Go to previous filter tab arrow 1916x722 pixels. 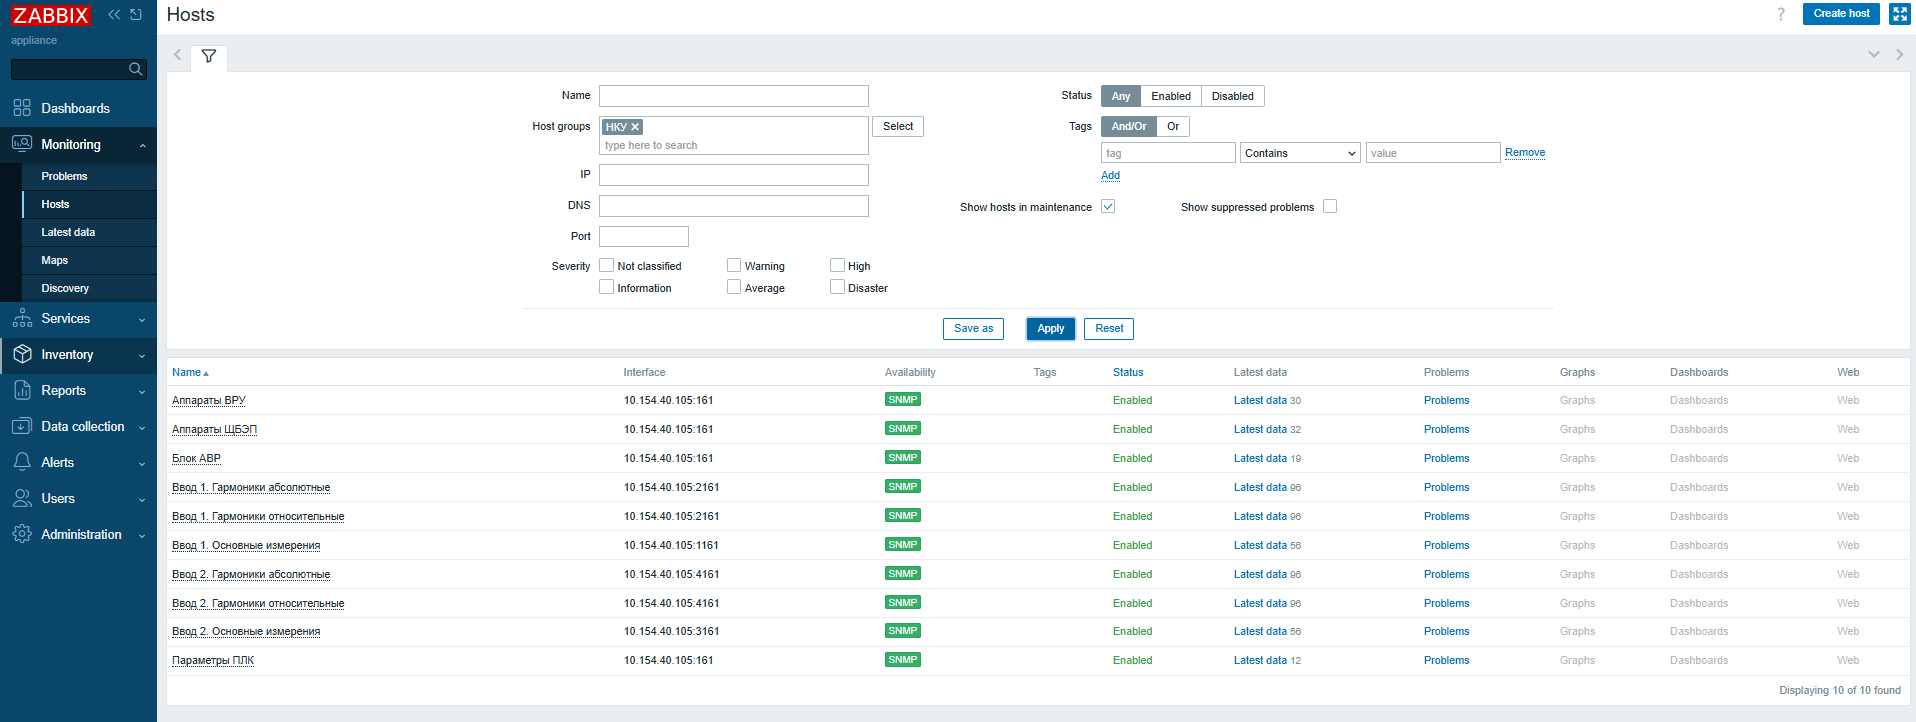click(178, 55)
